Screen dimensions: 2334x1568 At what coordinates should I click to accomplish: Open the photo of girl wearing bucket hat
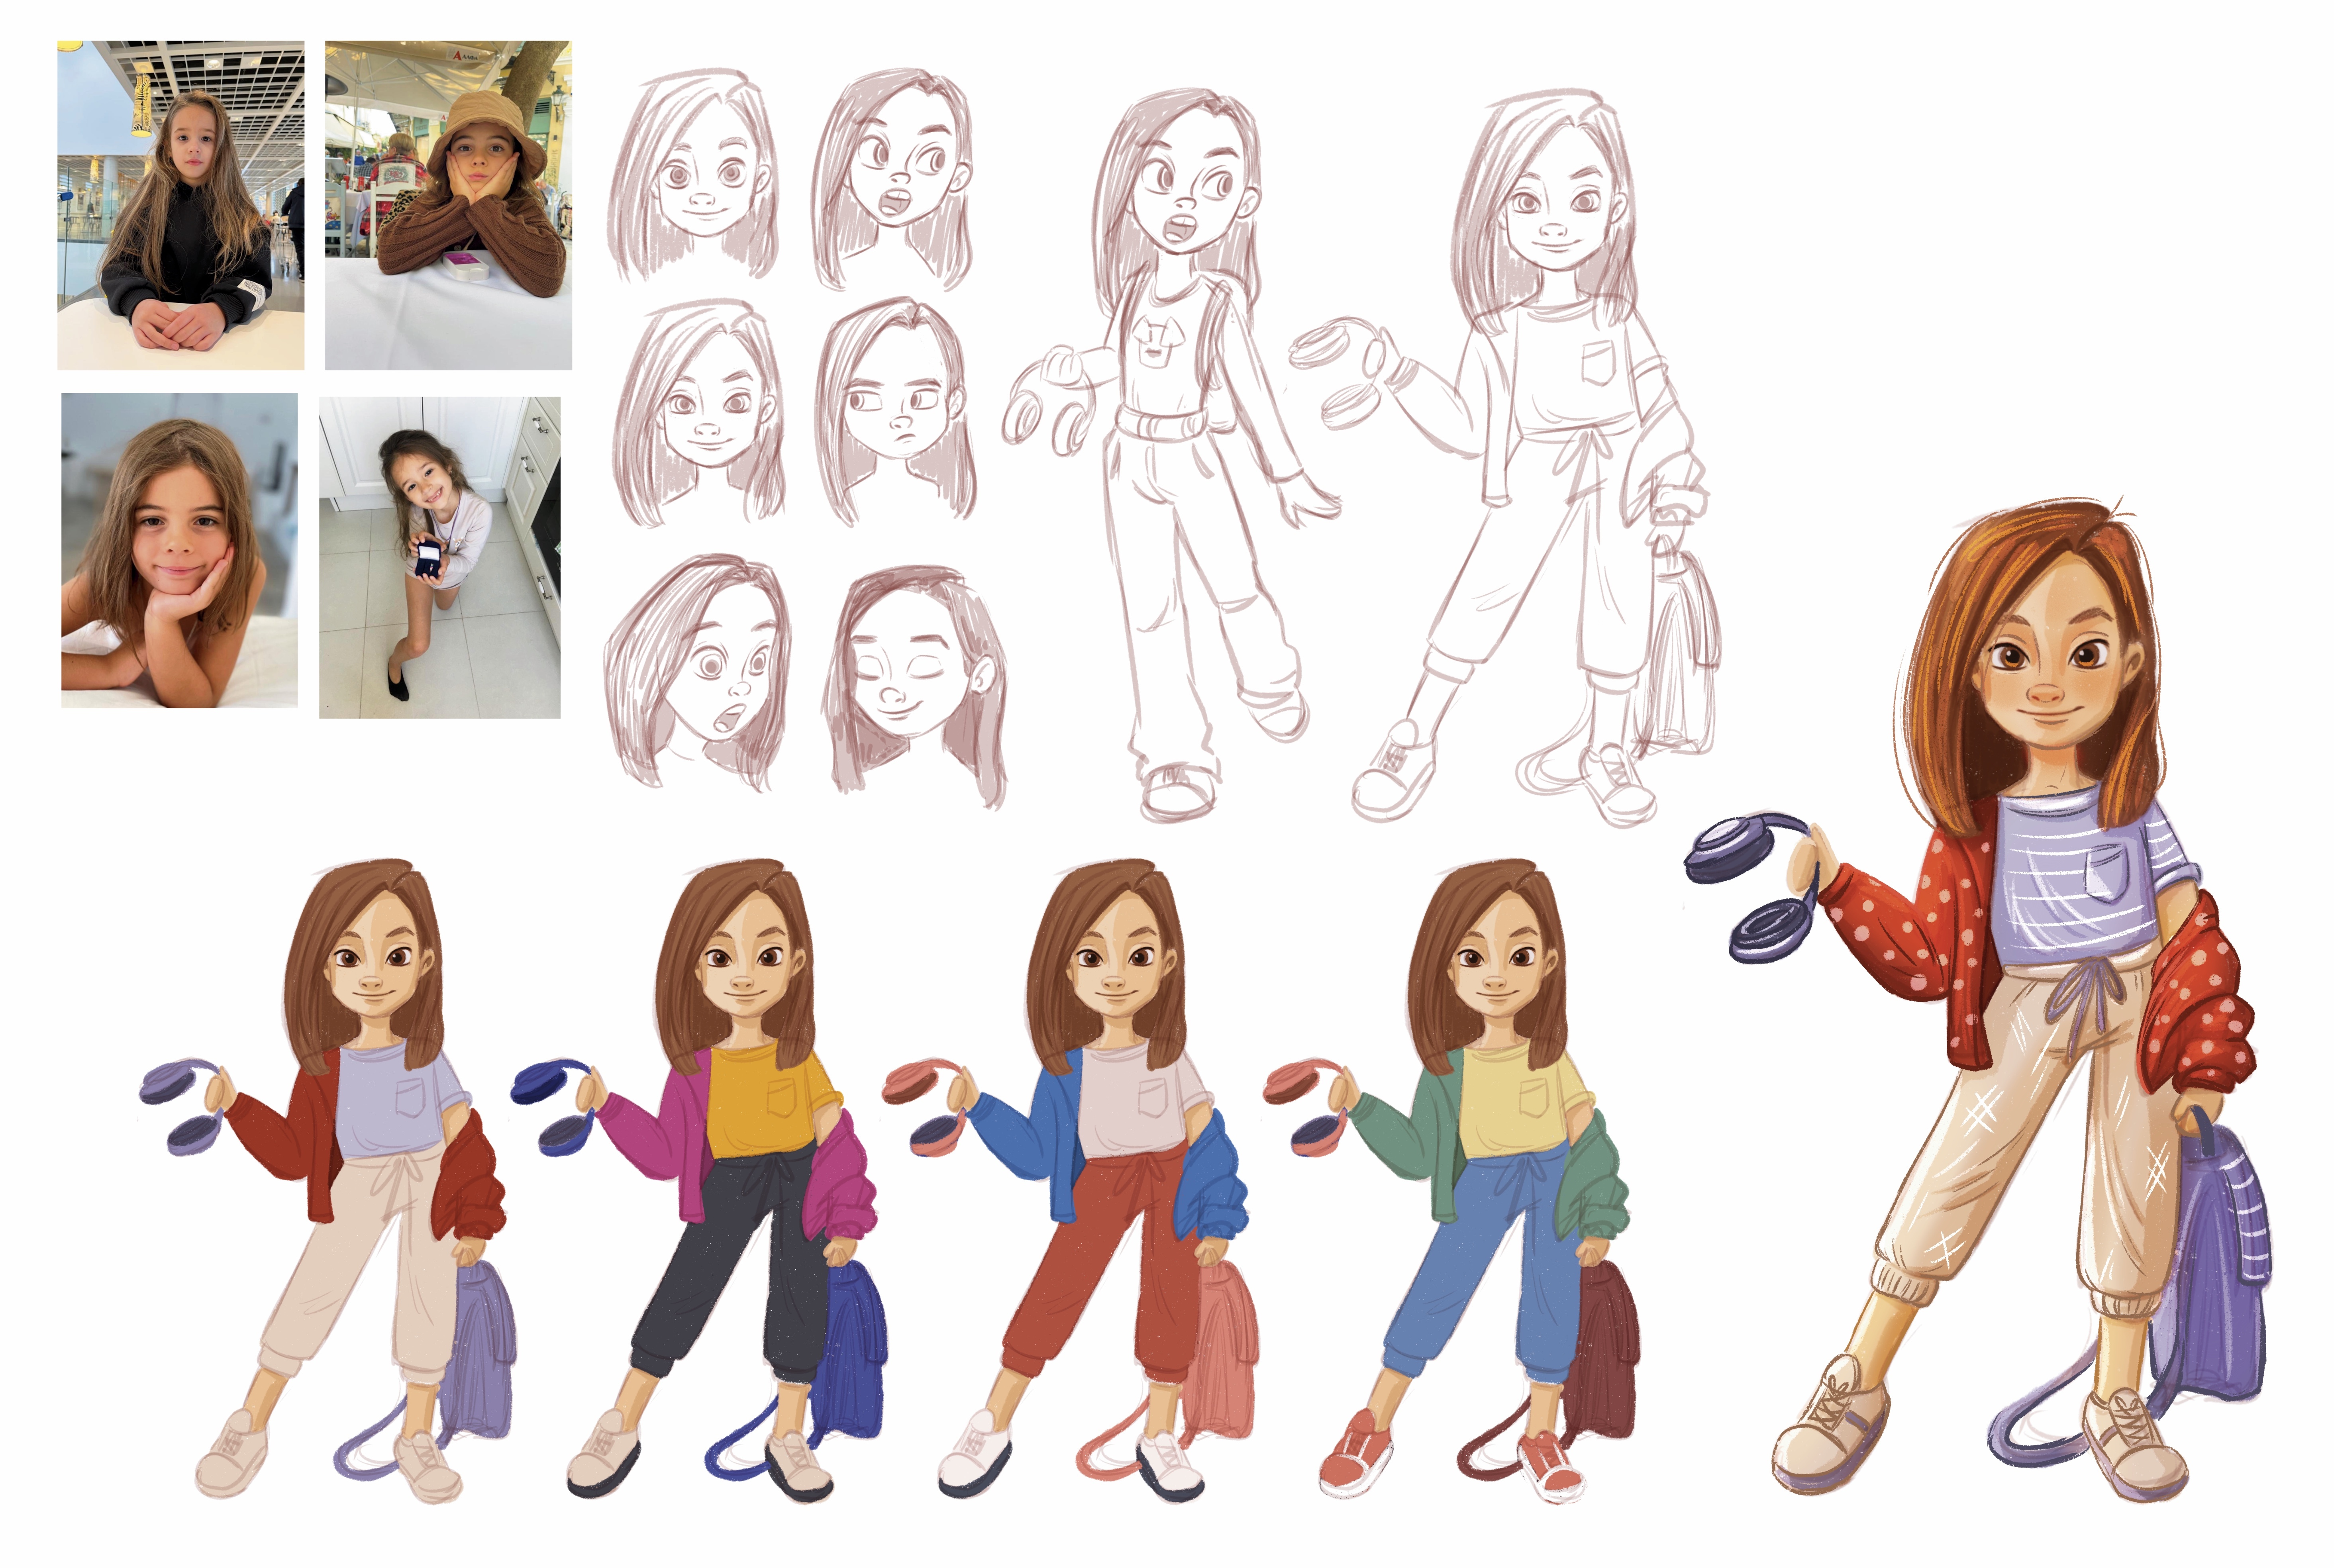448,205
